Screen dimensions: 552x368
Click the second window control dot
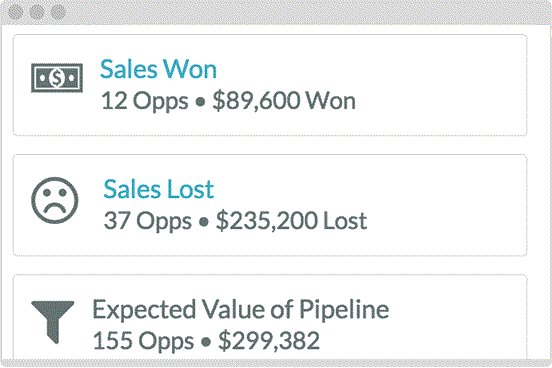pyautogui.click(x=37, y=12)
